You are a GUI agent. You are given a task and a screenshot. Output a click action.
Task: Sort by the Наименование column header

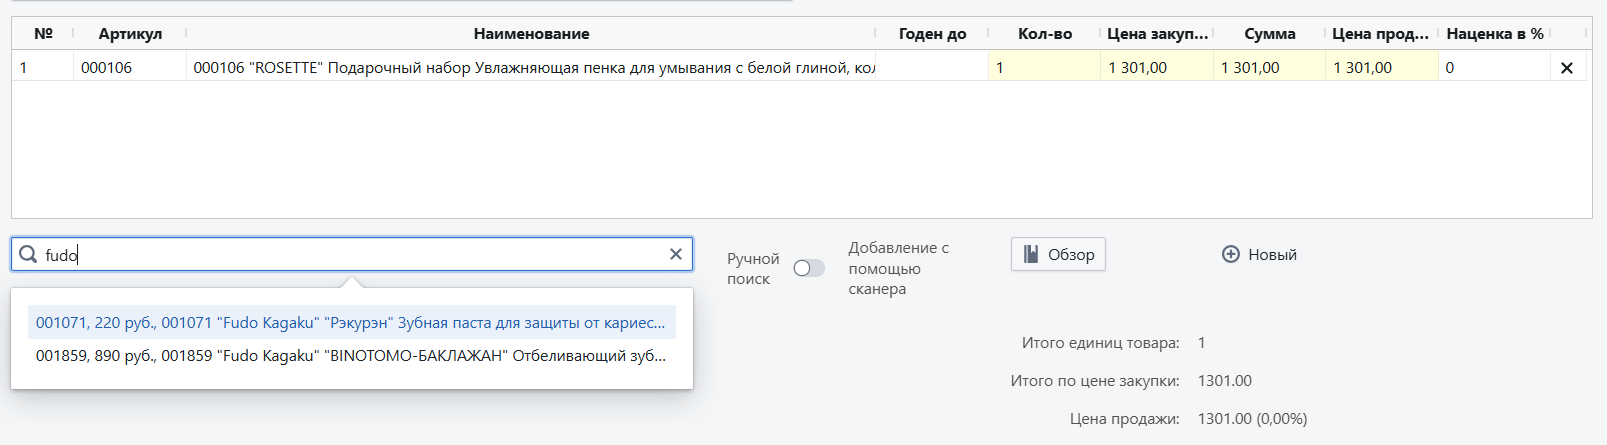point(531,33)
